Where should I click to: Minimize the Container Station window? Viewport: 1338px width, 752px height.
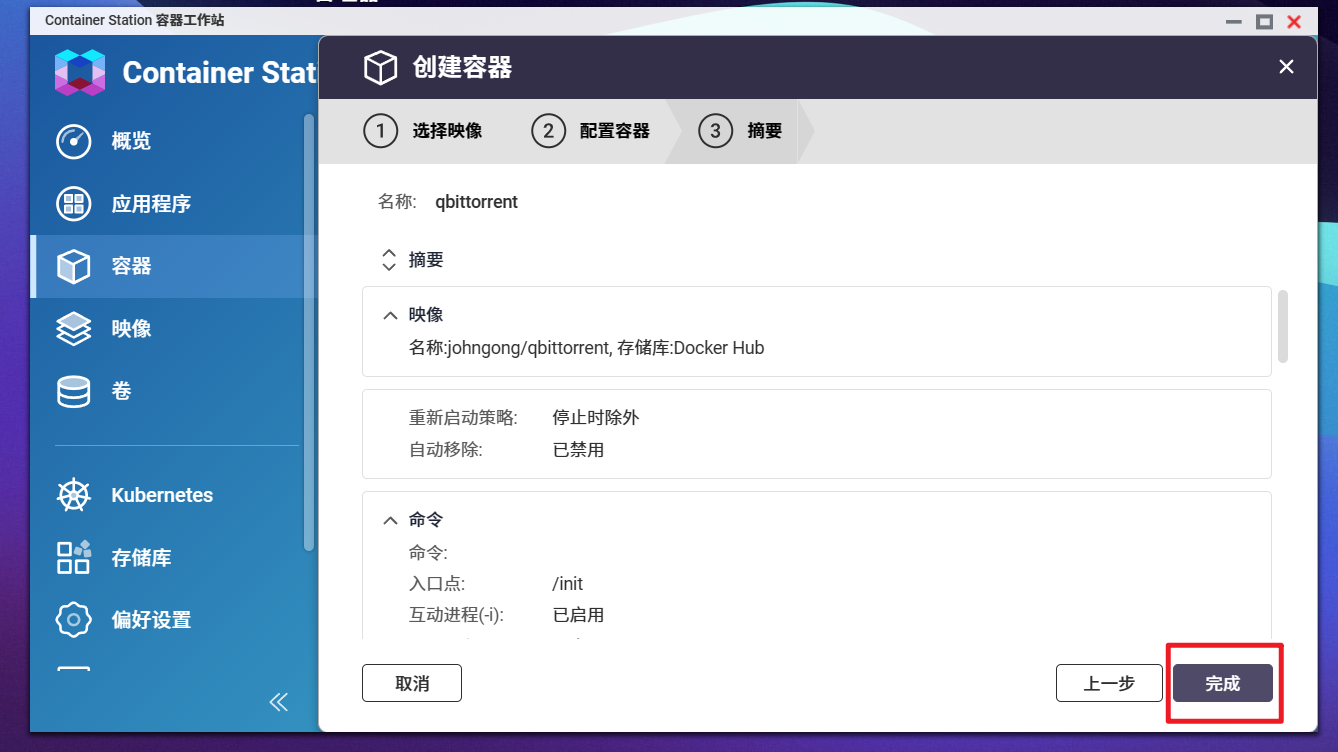click(x=1233, y=21)
